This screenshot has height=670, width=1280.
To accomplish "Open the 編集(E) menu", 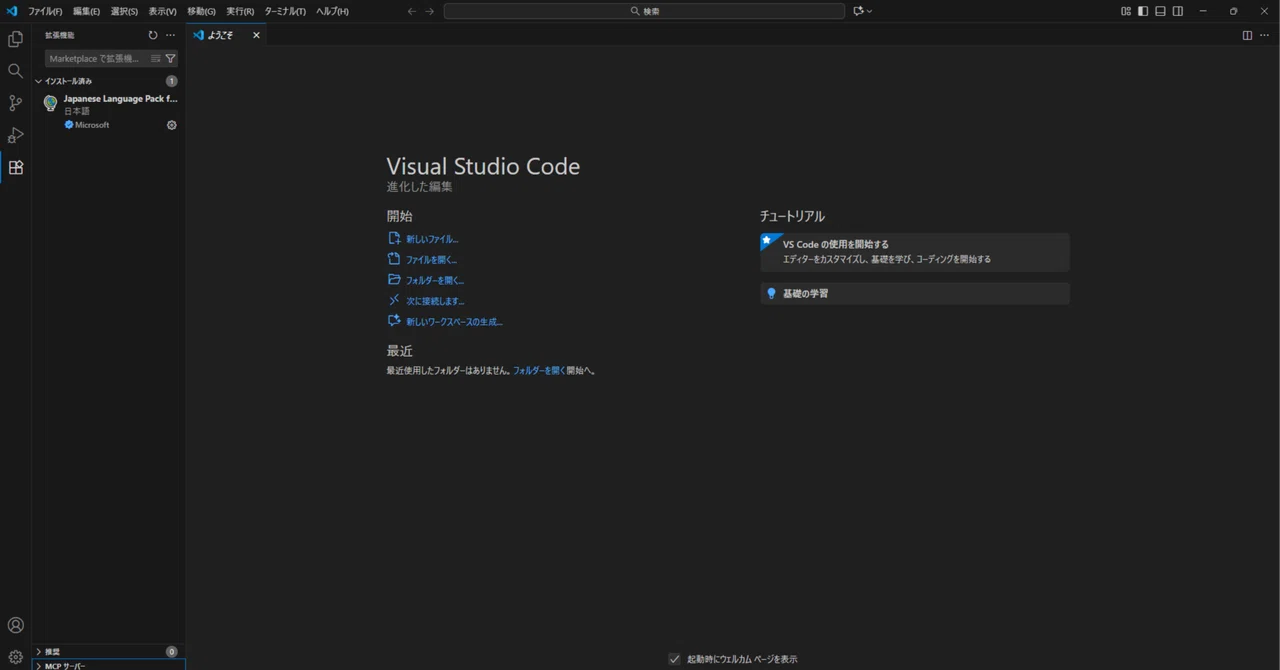I will tap(86, 11).
